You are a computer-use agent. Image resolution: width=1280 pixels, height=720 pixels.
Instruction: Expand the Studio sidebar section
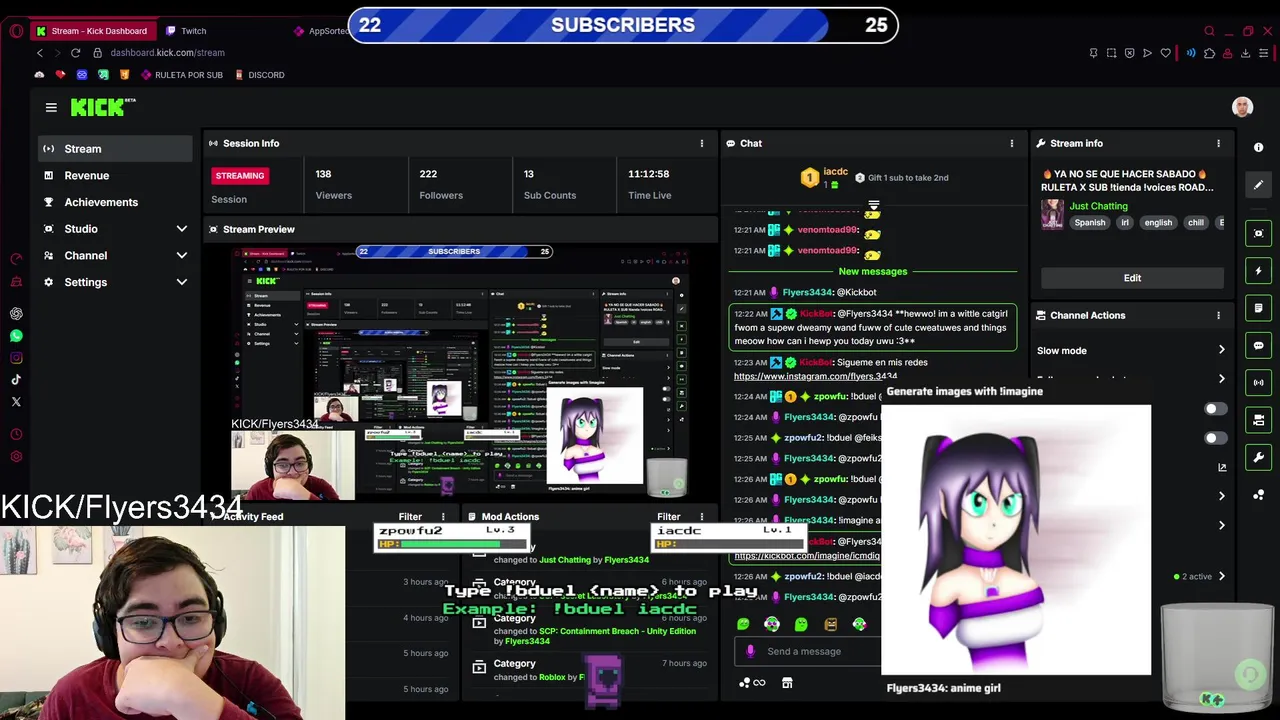[182, 229]
